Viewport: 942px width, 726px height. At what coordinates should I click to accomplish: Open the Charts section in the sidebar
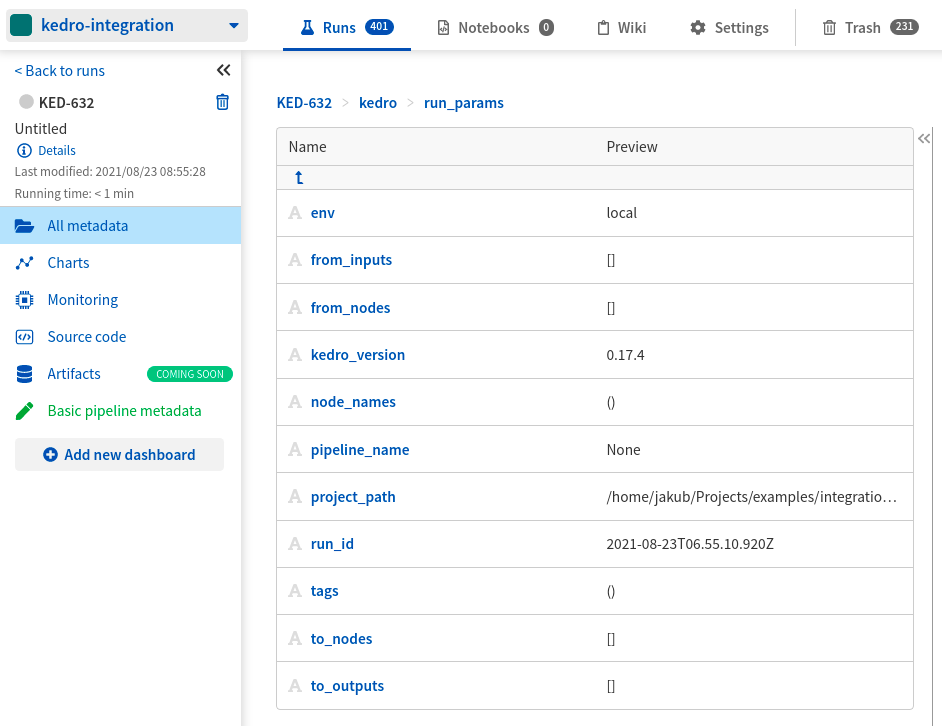click(67, 262)
